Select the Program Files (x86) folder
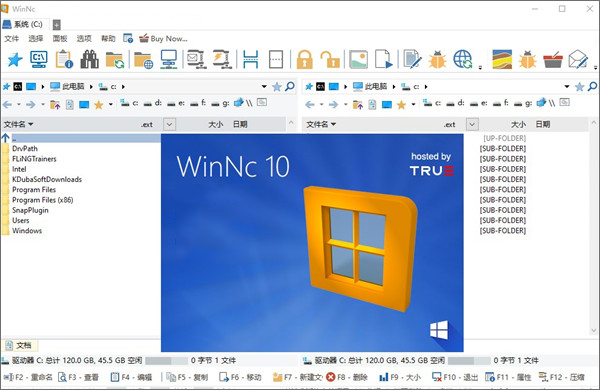600x390 pixels. pos(42,200)
